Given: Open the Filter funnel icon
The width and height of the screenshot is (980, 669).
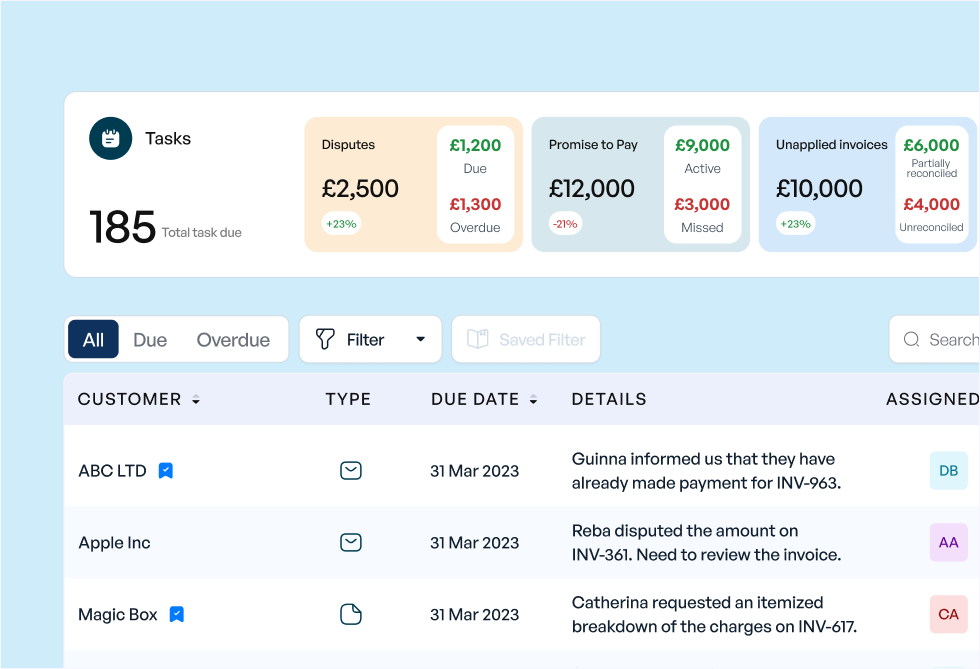Looking at the screenshot, I should [324, 339].
